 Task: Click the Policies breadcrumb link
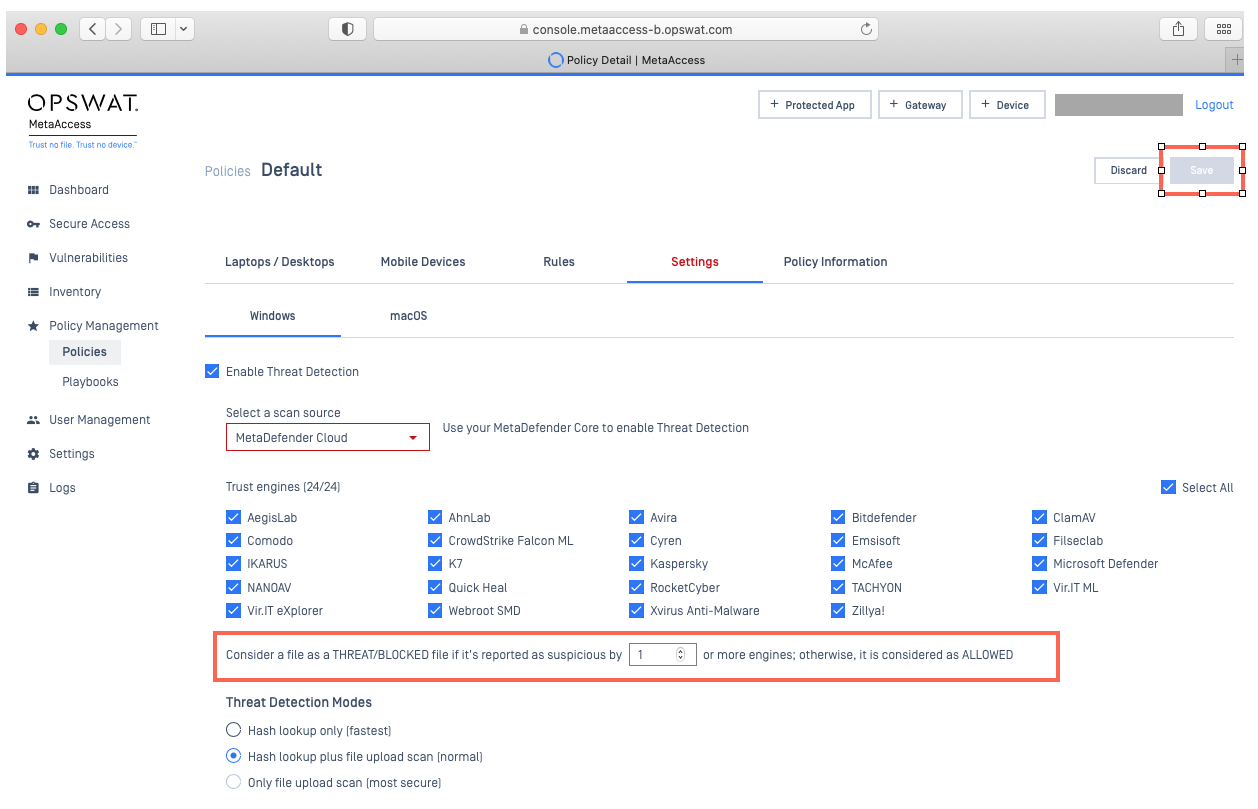227,171
